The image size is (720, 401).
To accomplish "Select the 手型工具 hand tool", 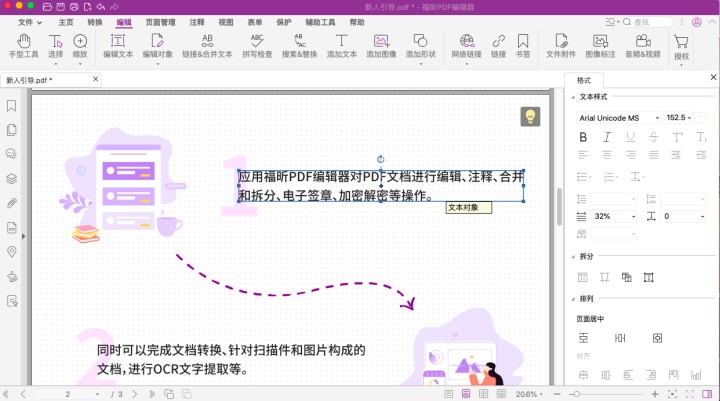I will click(22, 46).
